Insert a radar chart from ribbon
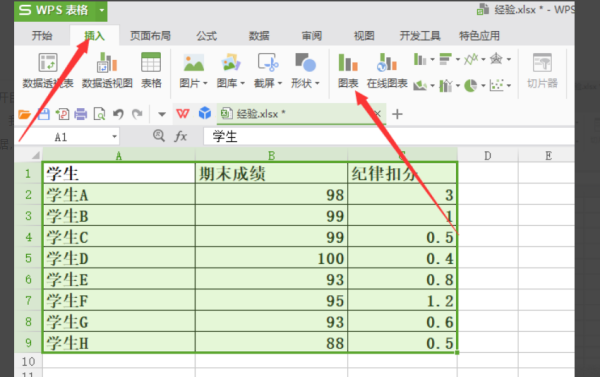Image resolution: width=600 pixels, height=377 pixels. pyautogui.click(x=496, y=59)
